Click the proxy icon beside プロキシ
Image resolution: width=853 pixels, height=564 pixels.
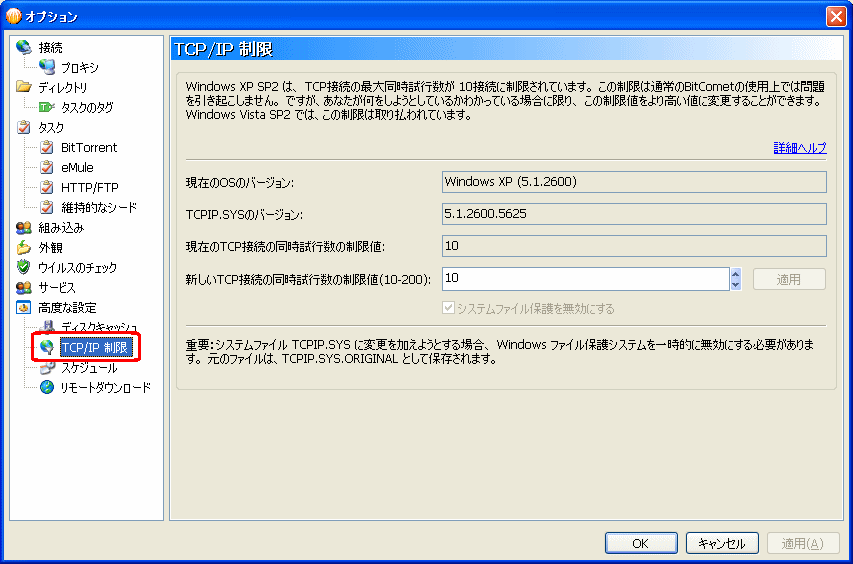pos(47,67)
